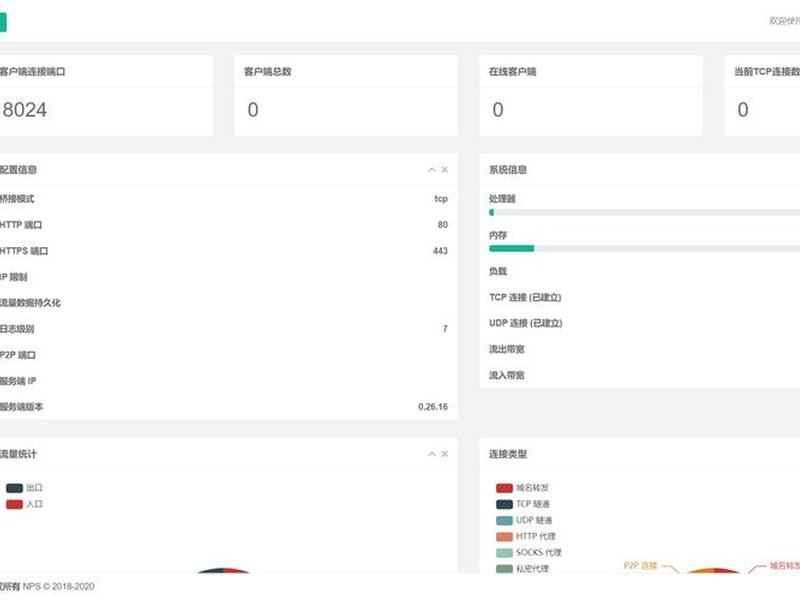The image size is (800, 600).
Task: Toggle the HTTP 代理 legend swatch
Action: [504, 537]
